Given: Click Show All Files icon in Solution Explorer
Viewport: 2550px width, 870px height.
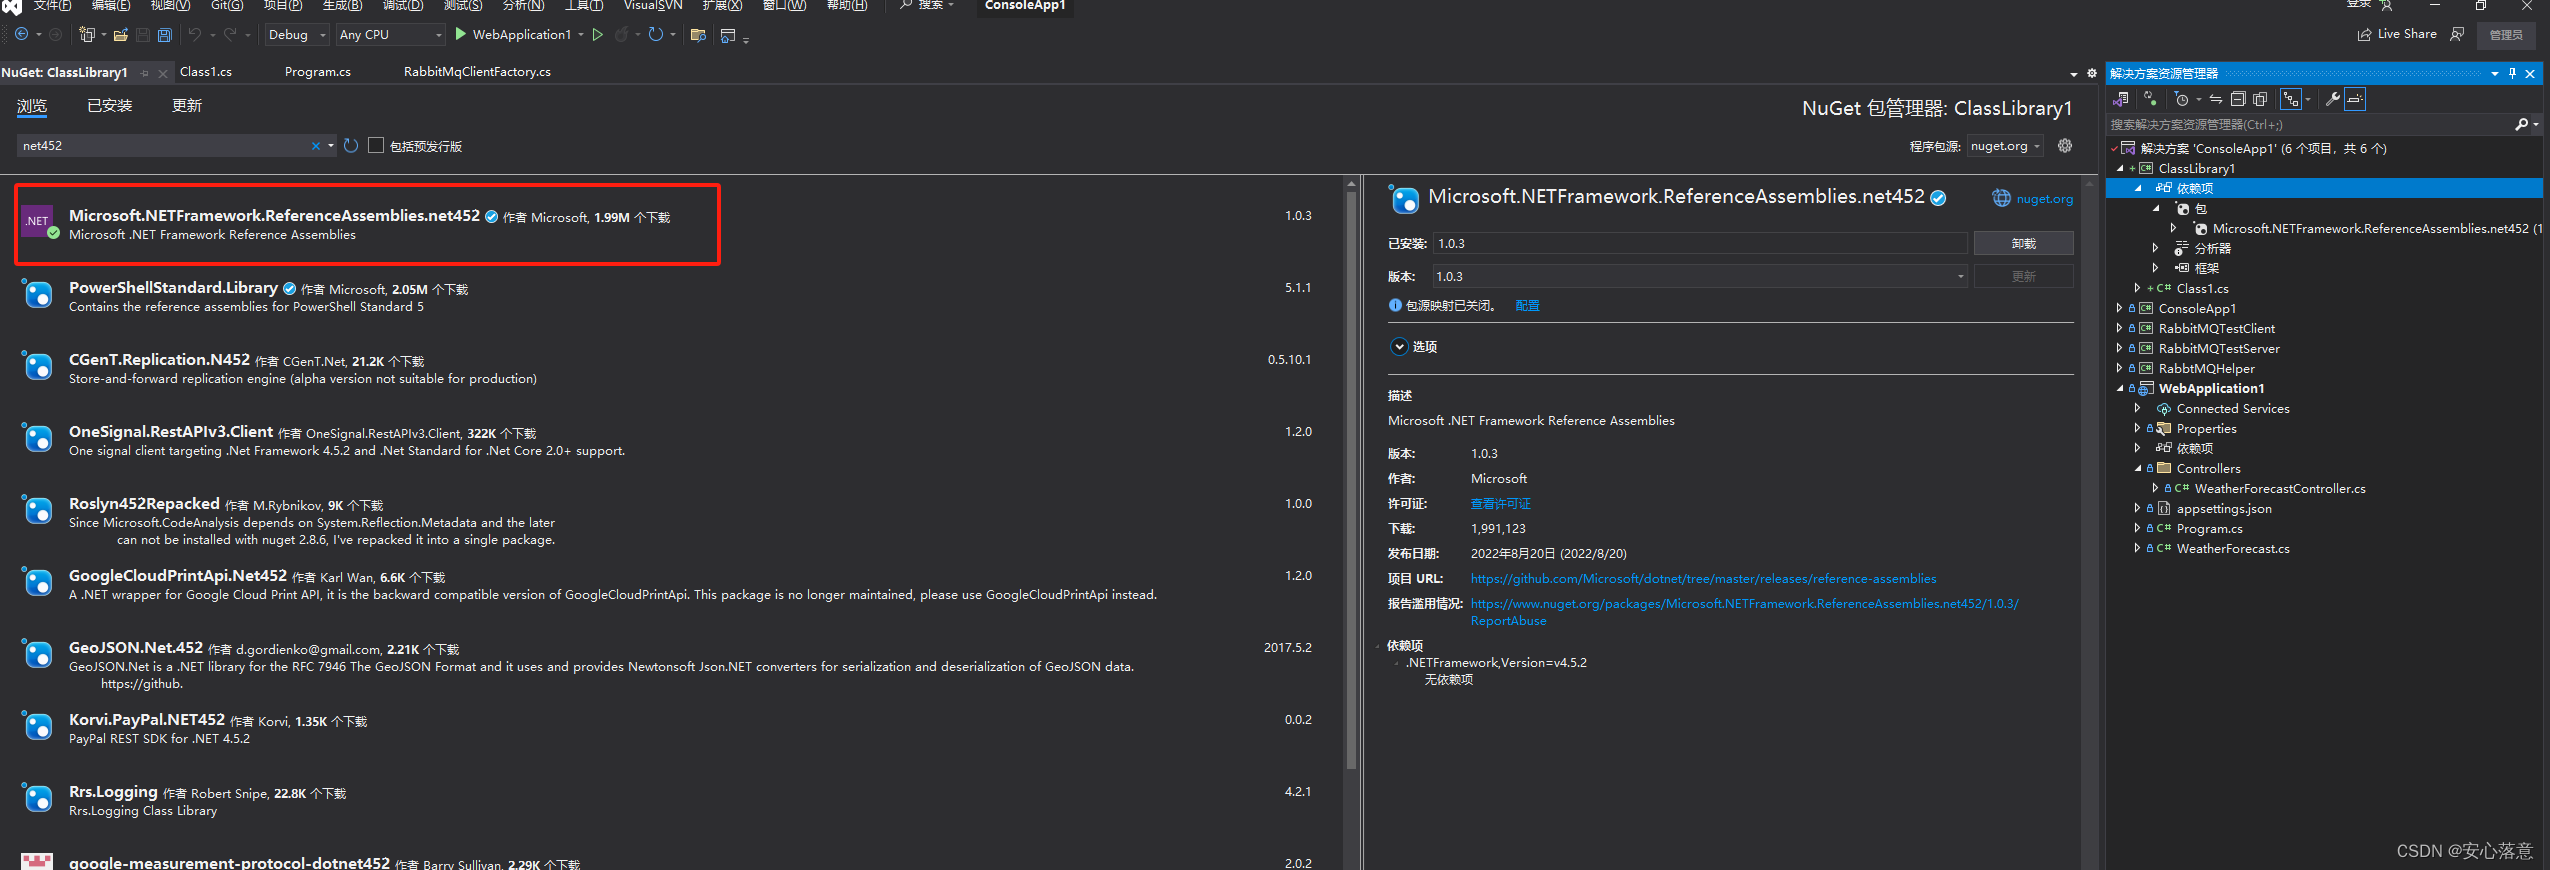Looking at the screenshot, I should click(2260, 99).
